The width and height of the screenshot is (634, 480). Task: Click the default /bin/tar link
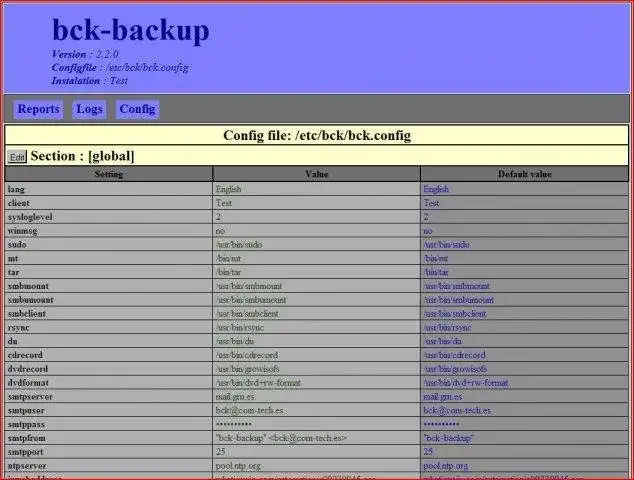click(x=435, y=272)
